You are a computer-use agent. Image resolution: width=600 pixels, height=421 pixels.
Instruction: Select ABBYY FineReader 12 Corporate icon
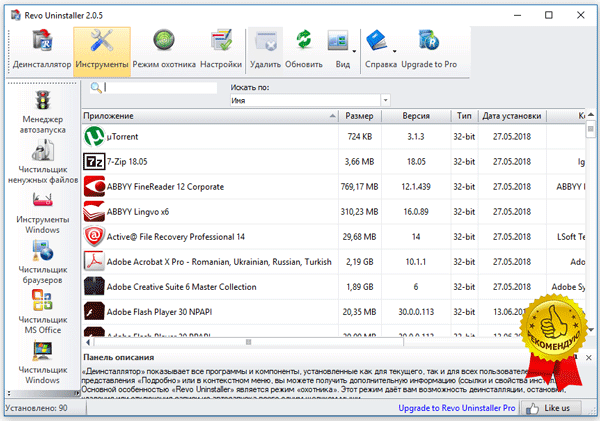(94, 187)
